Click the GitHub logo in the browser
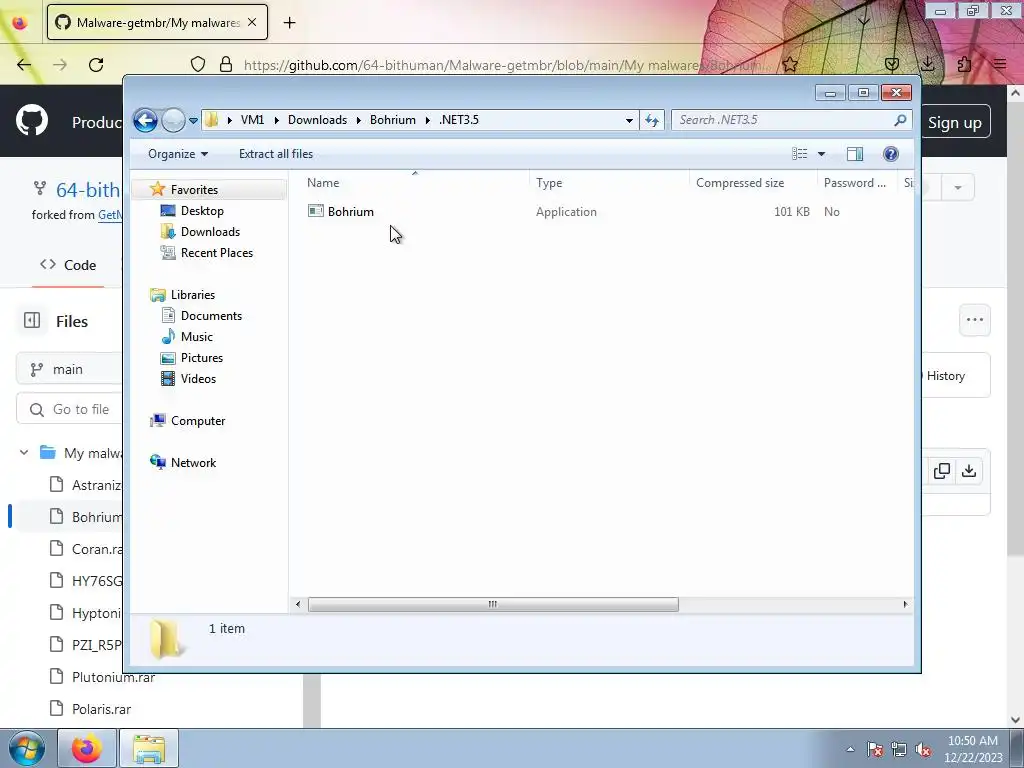 coord(32,121)
